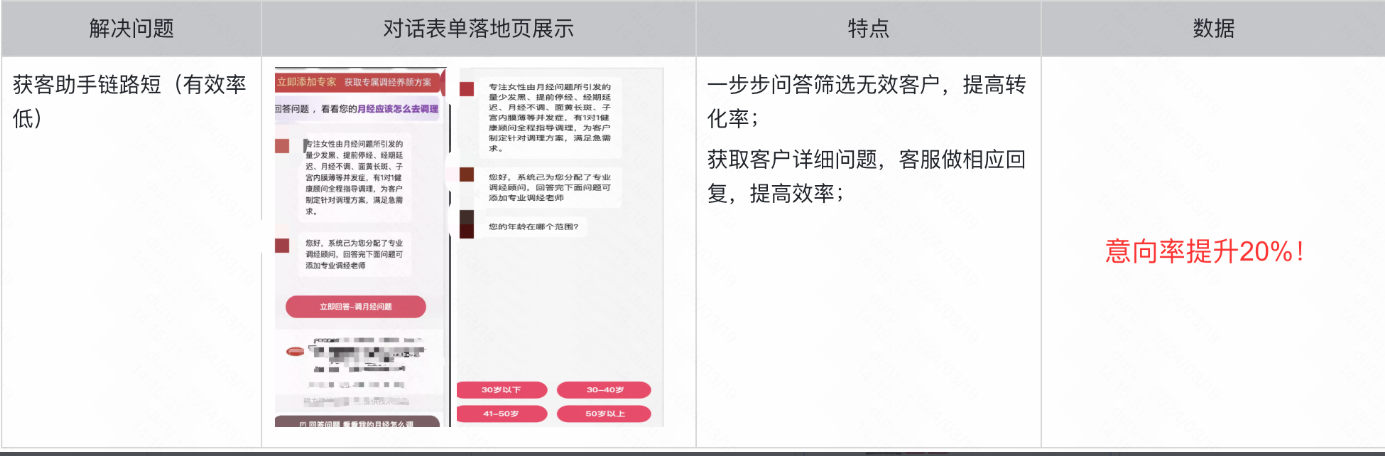Click the left phone's 专注女性由月经问题 intro message

pyautogui.click(x=356, y=178)
